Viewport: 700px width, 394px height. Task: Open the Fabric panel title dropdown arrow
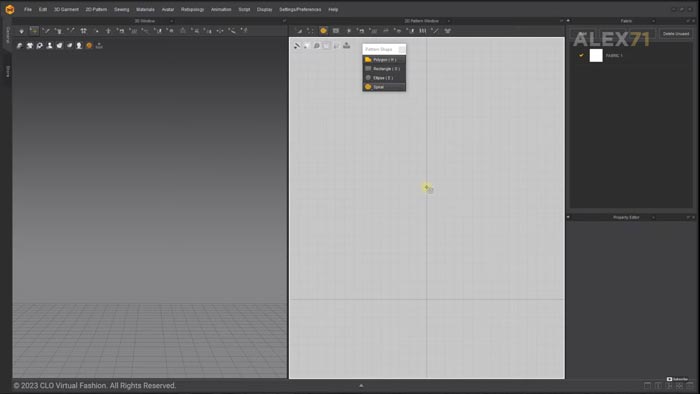coord(653,21)
